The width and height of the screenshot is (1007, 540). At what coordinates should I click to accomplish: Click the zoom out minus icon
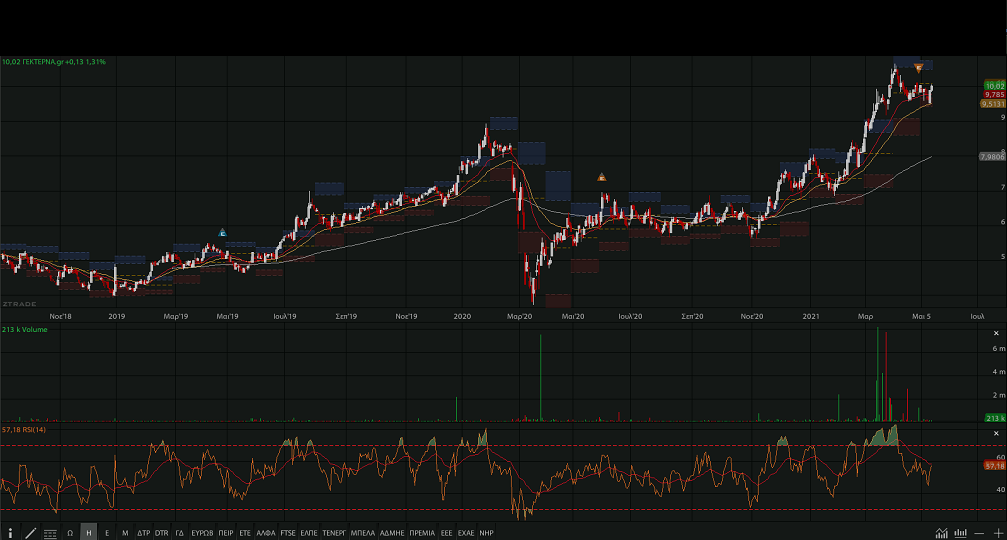click(980, 533)
